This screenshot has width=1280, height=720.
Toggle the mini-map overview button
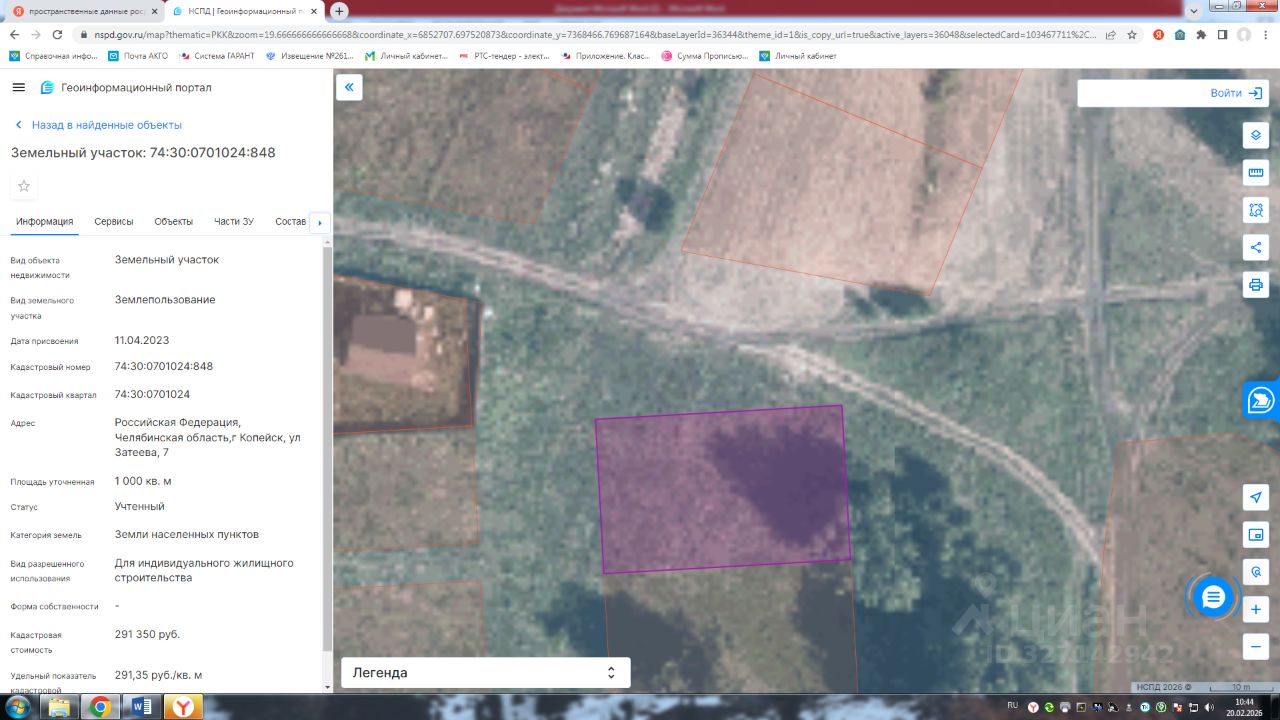(x=1256, y=535)
